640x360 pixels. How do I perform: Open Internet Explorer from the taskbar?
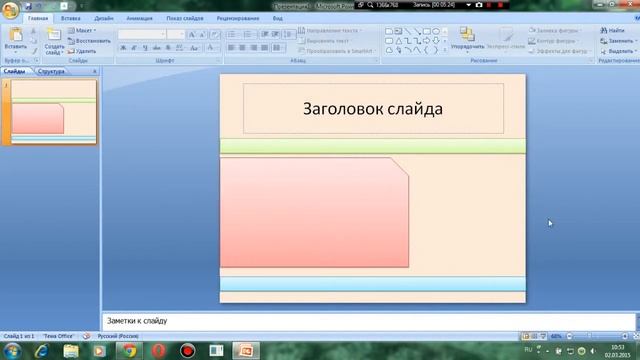pos(42,351)
